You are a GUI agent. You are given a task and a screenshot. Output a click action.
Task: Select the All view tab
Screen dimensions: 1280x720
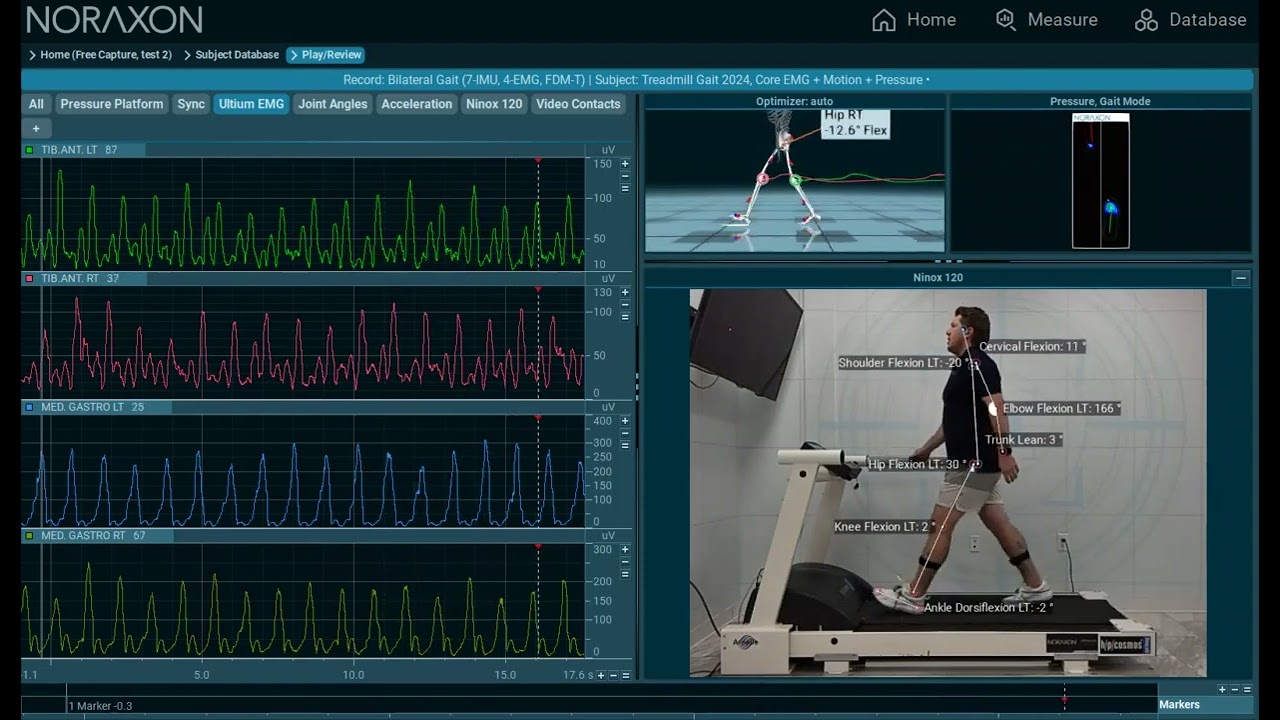(36, 104)
